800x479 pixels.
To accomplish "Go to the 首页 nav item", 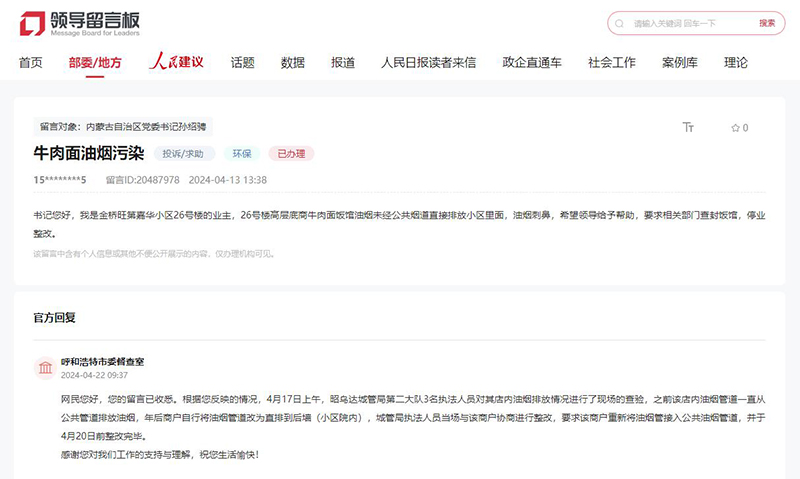I will [x=31, y=62].
